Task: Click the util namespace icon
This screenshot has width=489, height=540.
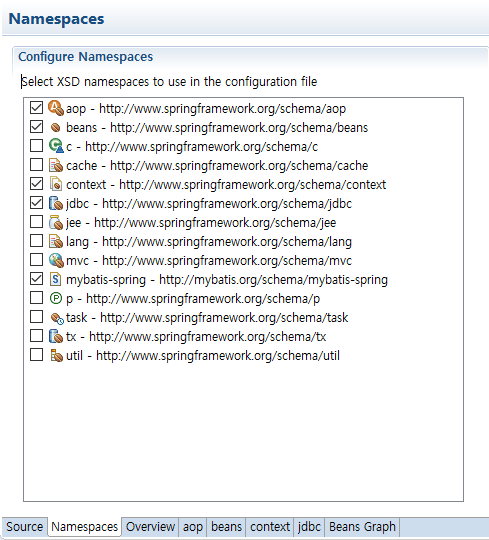Action: click(x=56, y=355)
